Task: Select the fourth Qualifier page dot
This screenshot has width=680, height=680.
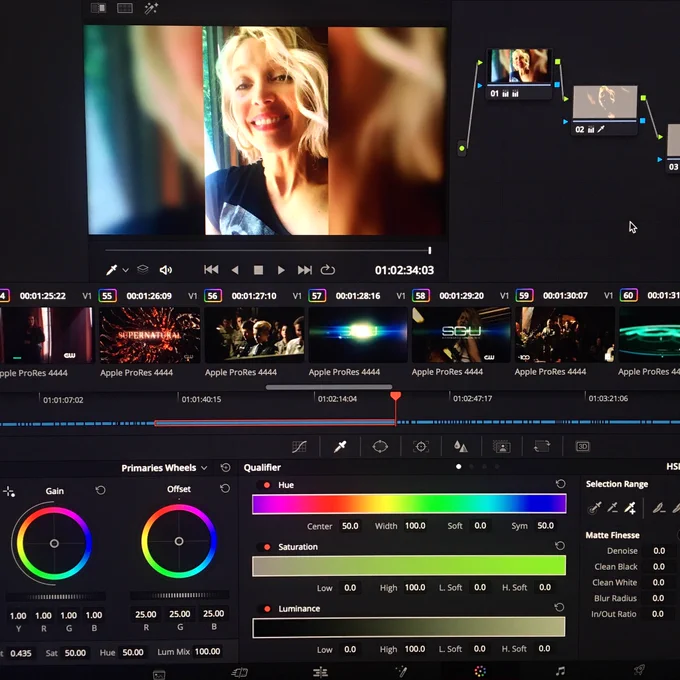Action: pos(497,467)
